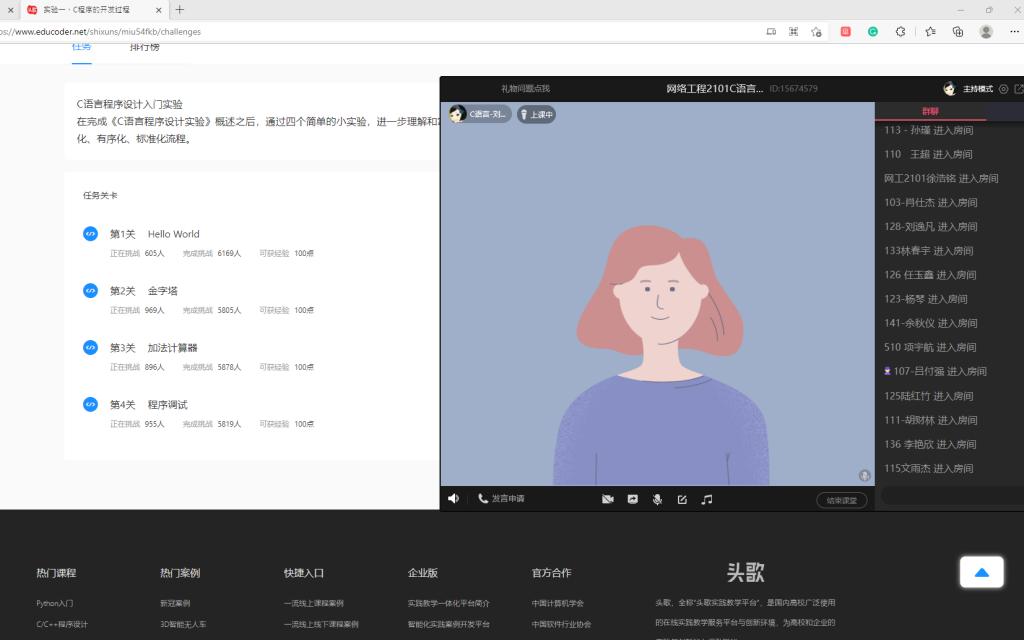Open the 礼物问题点我 link
1024x640 pixels.
pyautogui.click(x=525, y=88)
